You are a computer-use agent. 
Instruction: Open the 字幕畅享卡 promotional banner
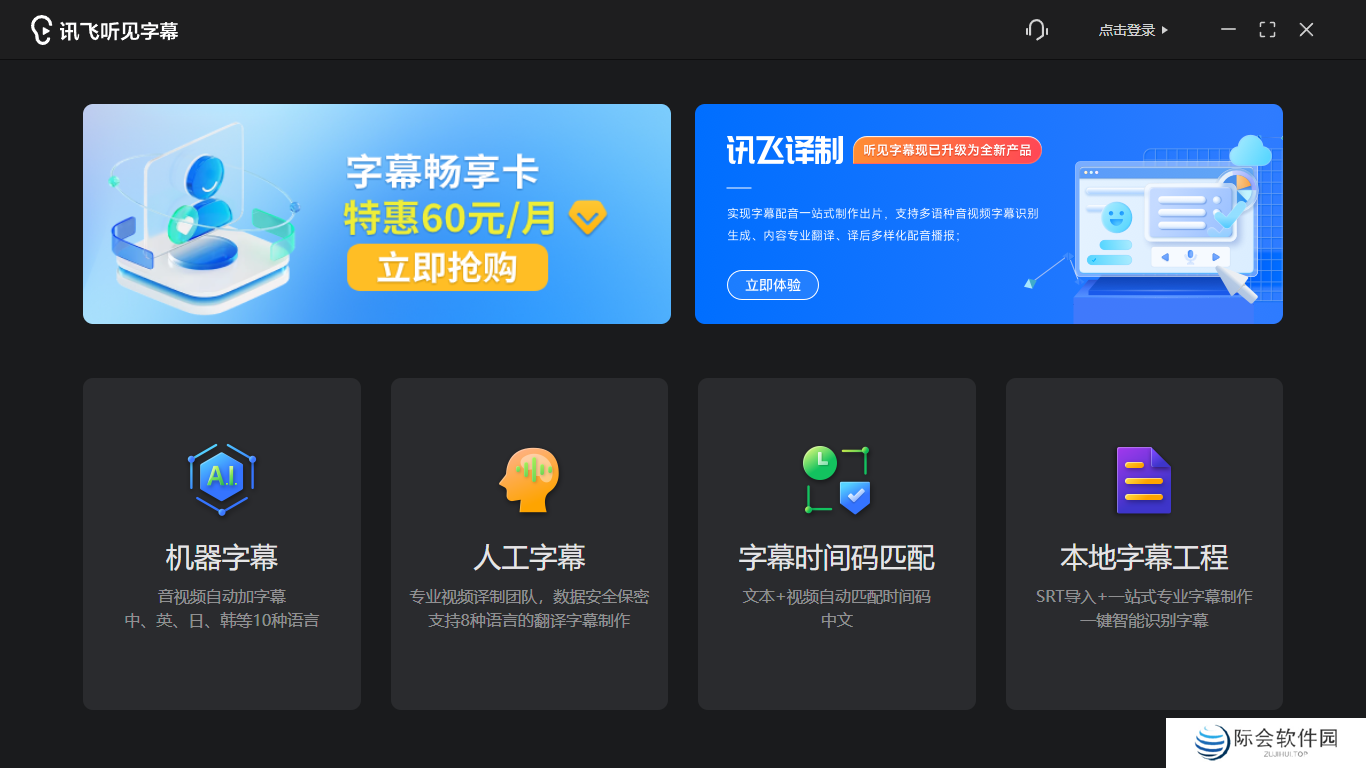376,213
